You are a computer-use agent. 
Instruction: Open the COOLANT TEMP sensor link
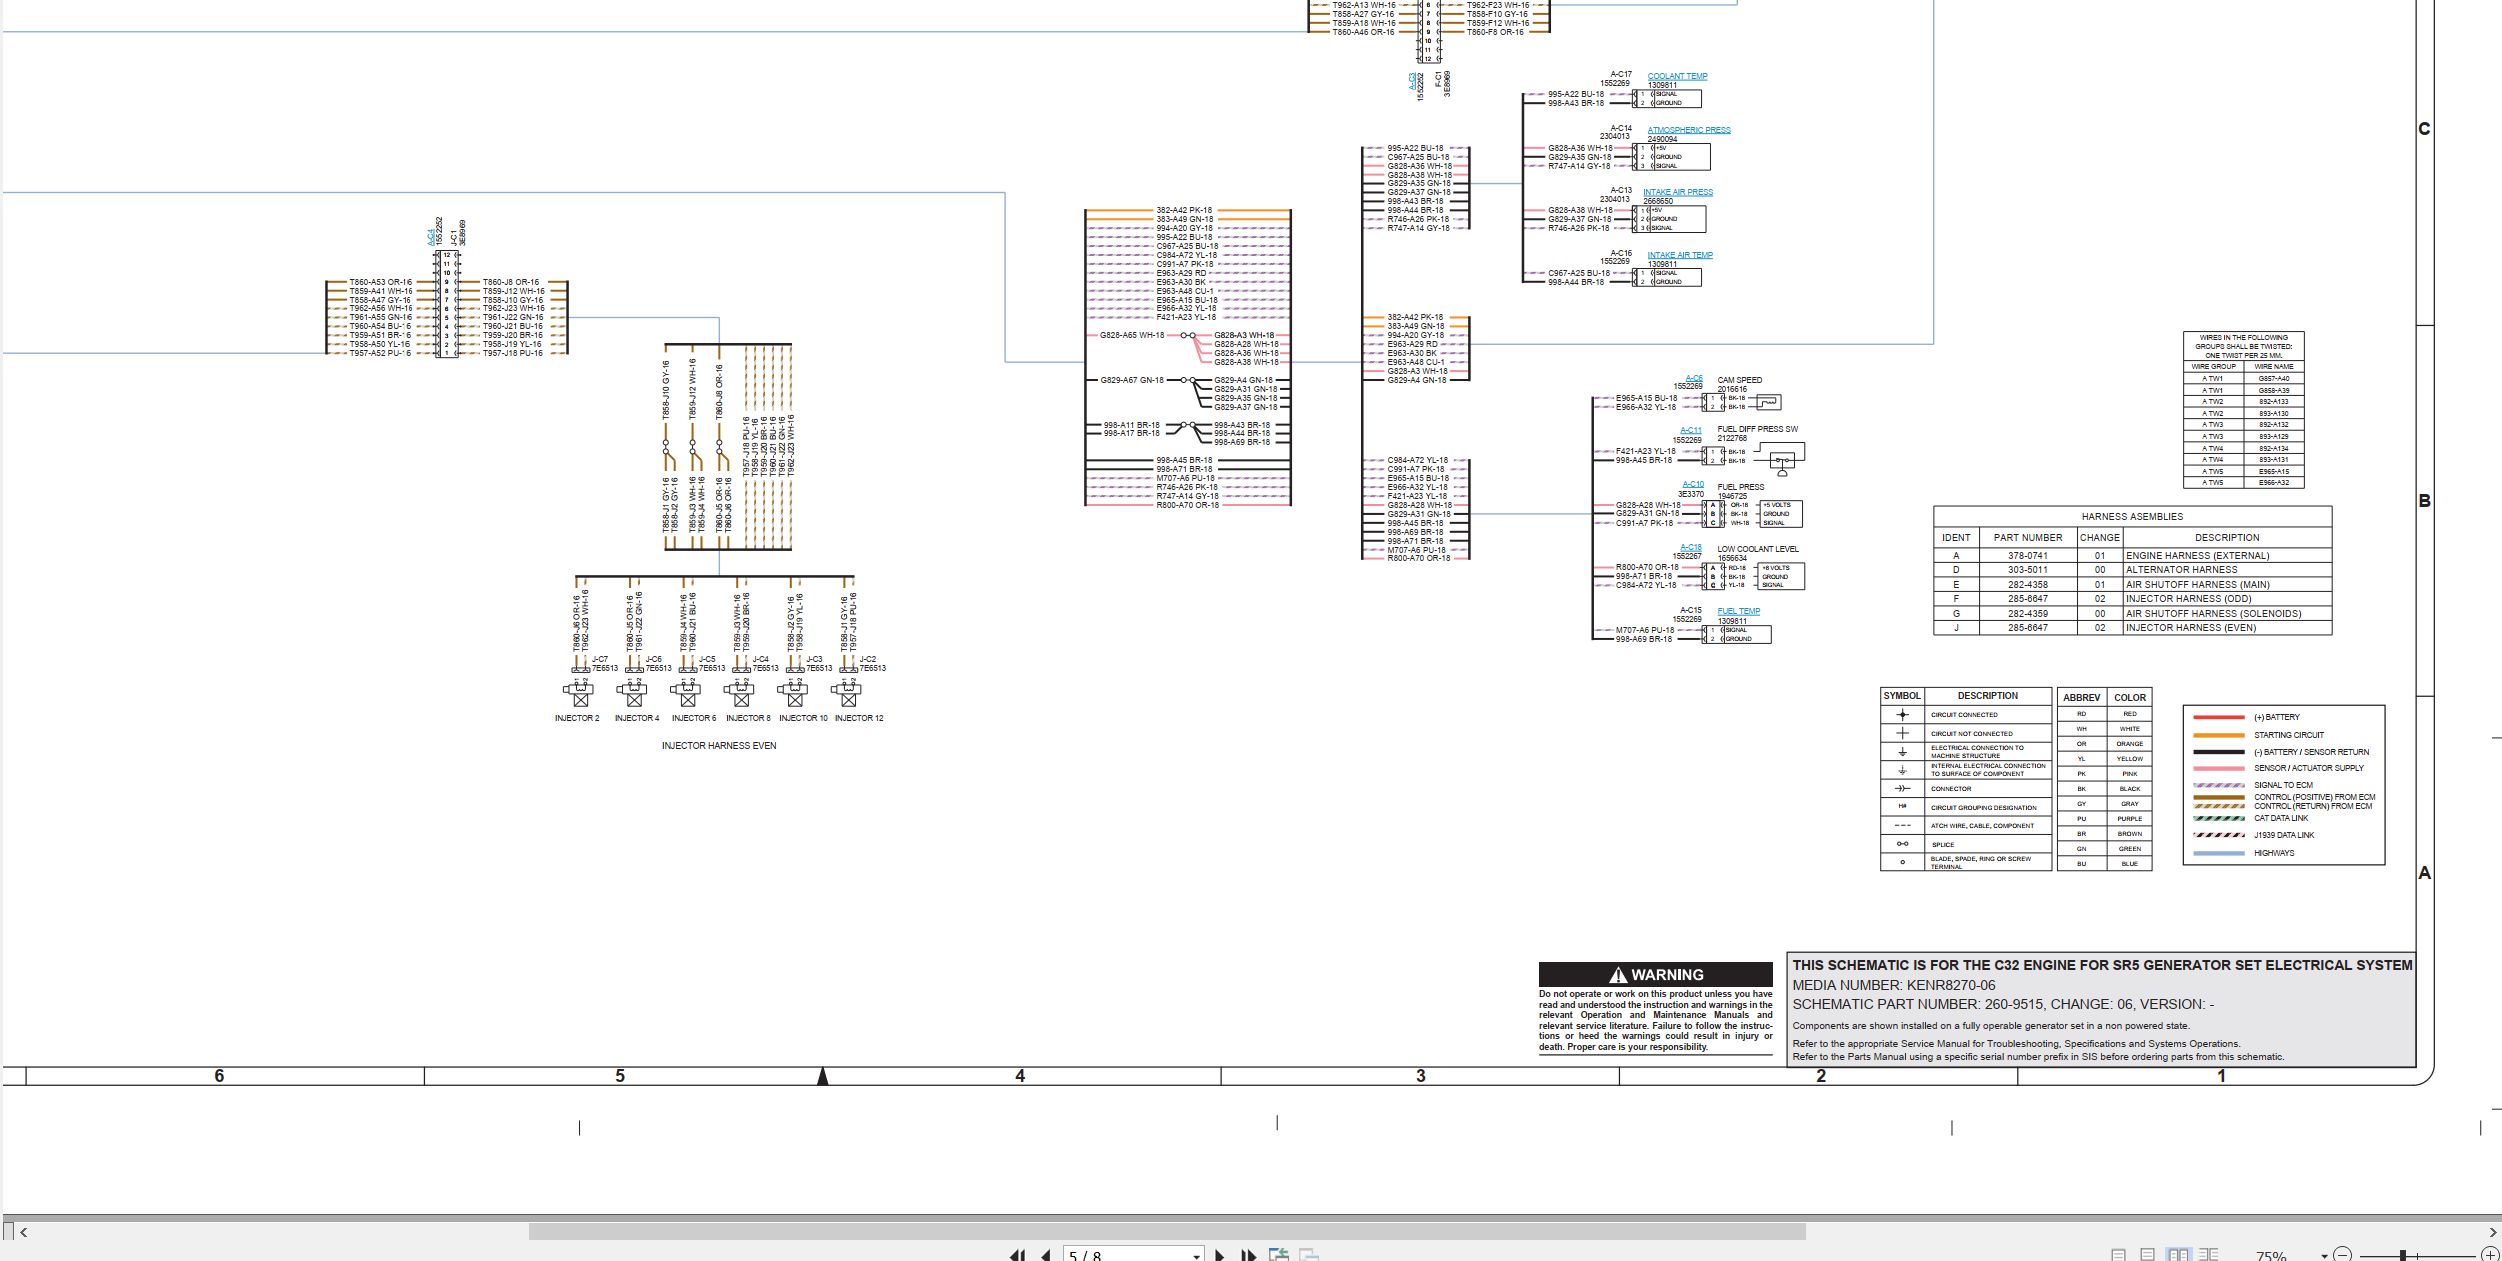click(x=1677, y=76)
